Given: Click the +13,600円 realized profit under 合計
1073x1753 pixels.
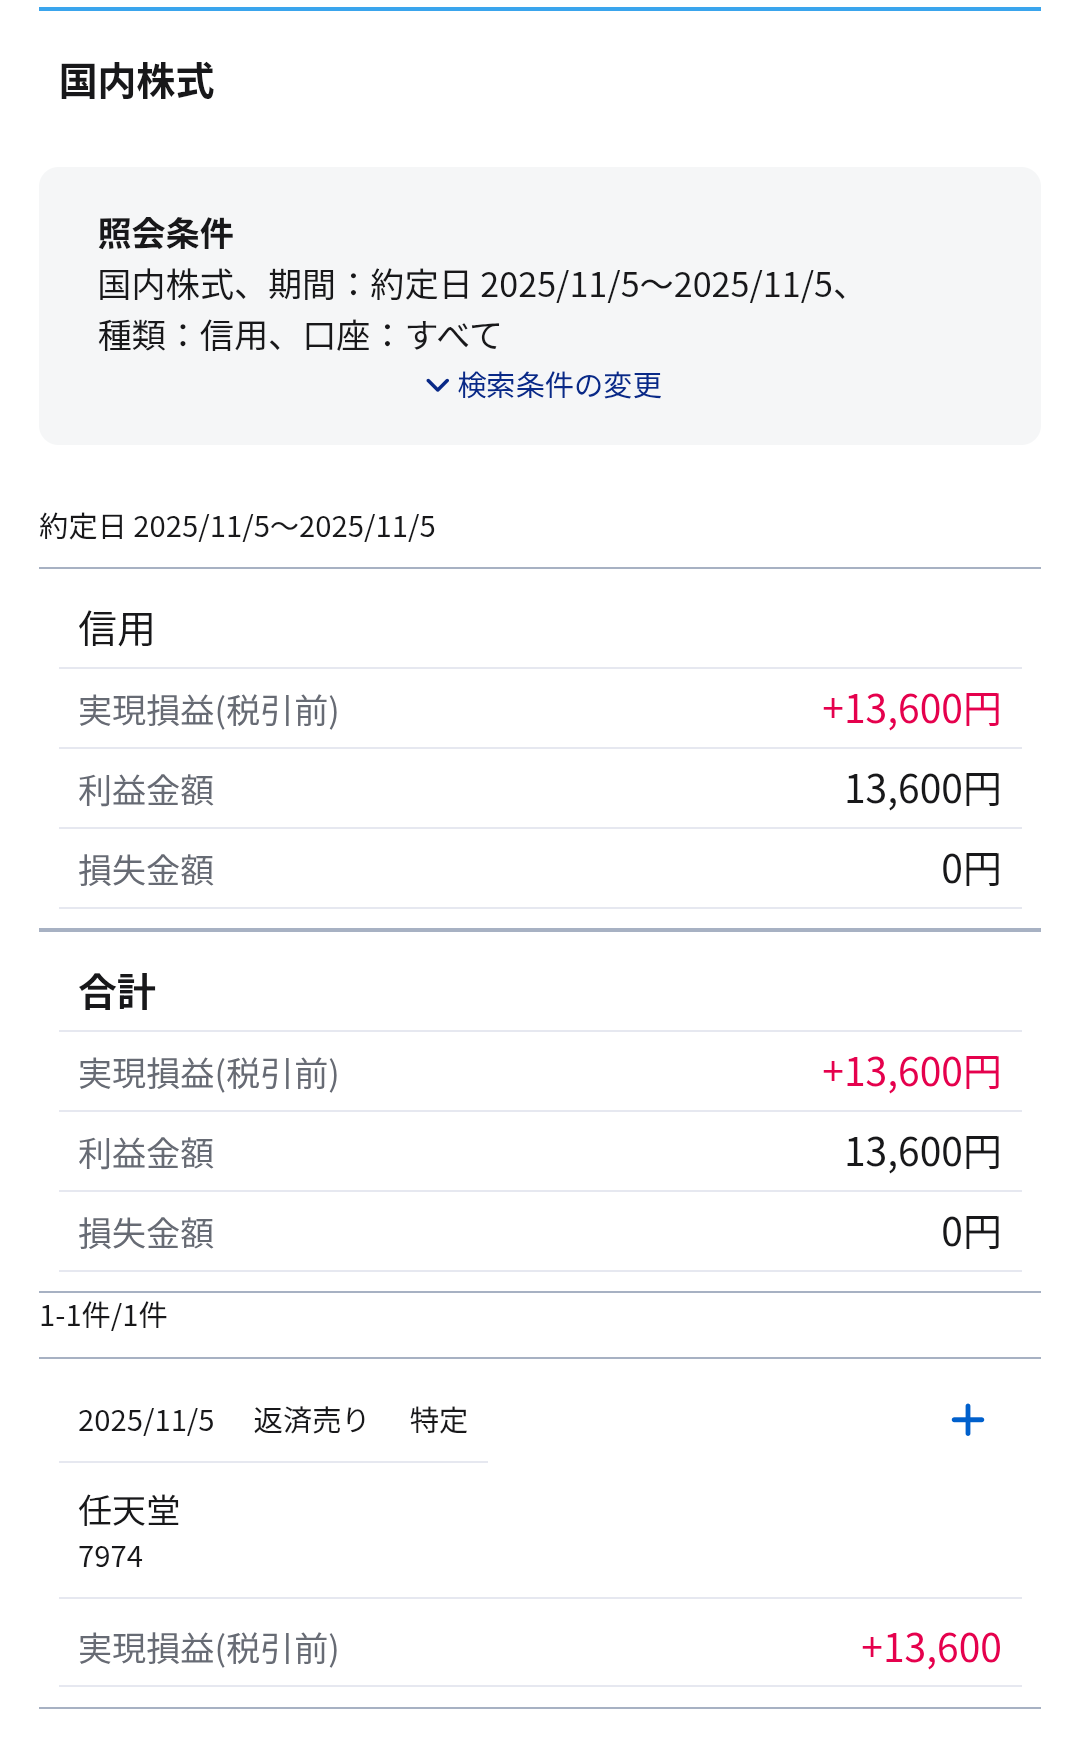Looking at the screenshot, I should [x=910, y=1073].
